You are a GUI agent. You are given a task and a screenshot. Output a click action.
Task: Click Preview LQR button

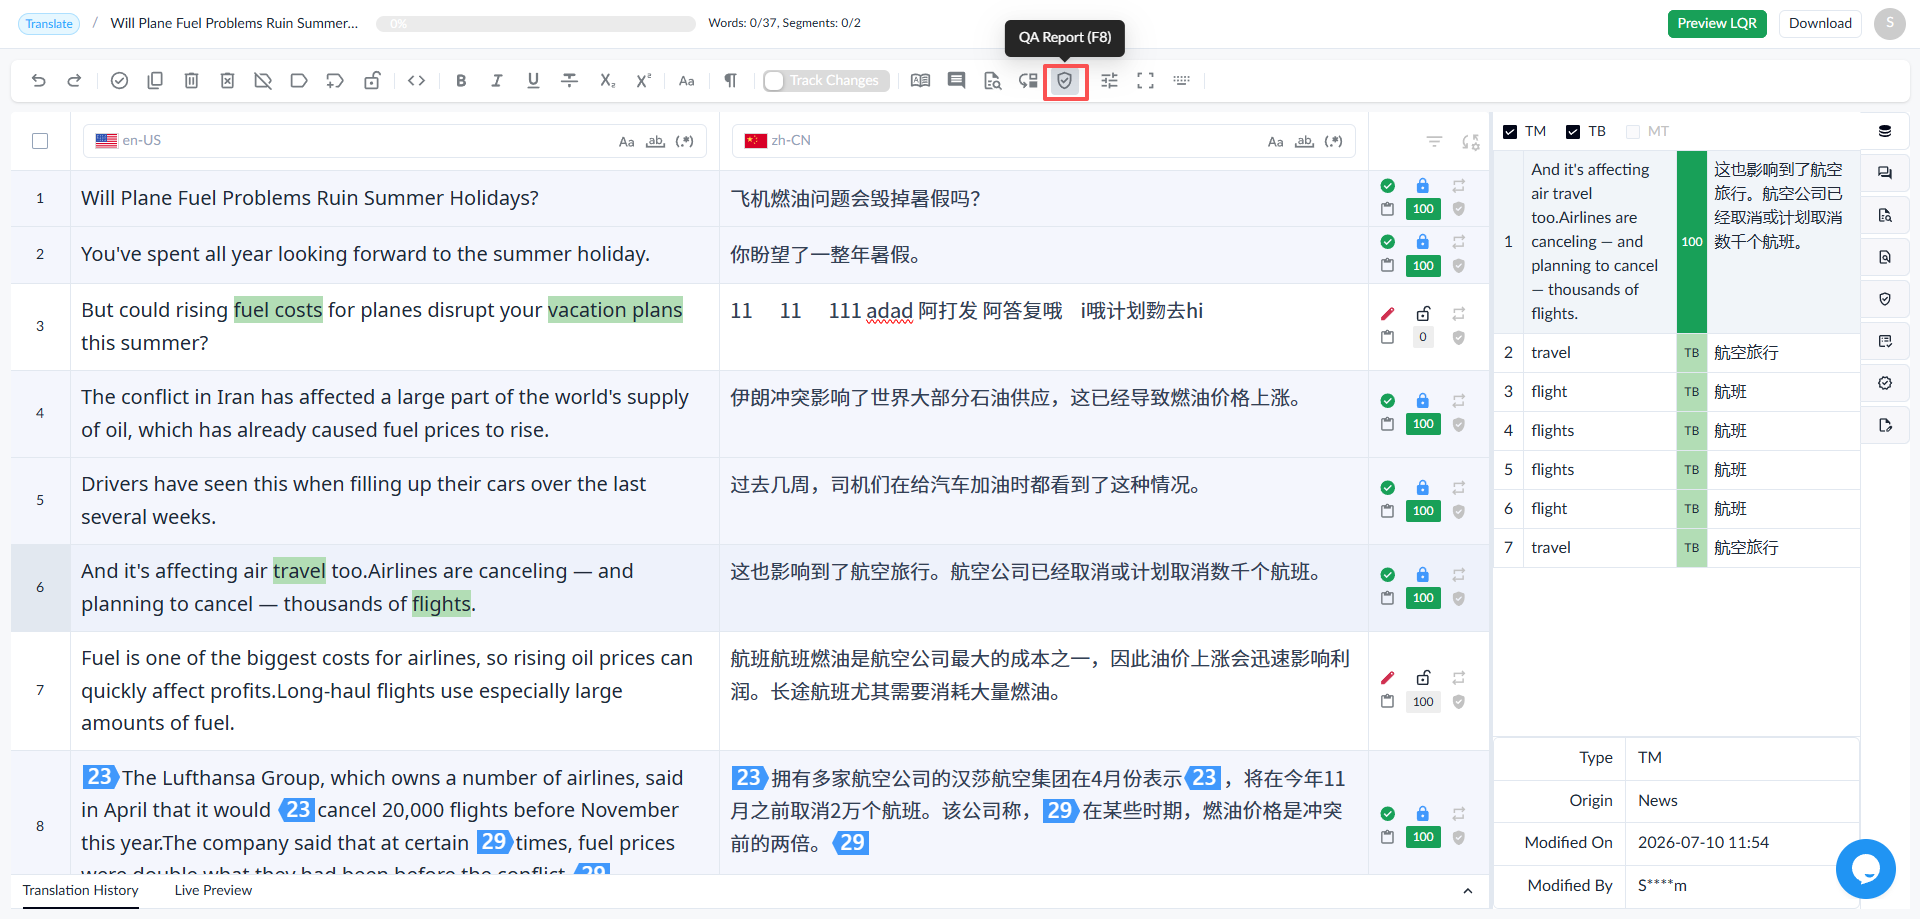[1717, 24]
